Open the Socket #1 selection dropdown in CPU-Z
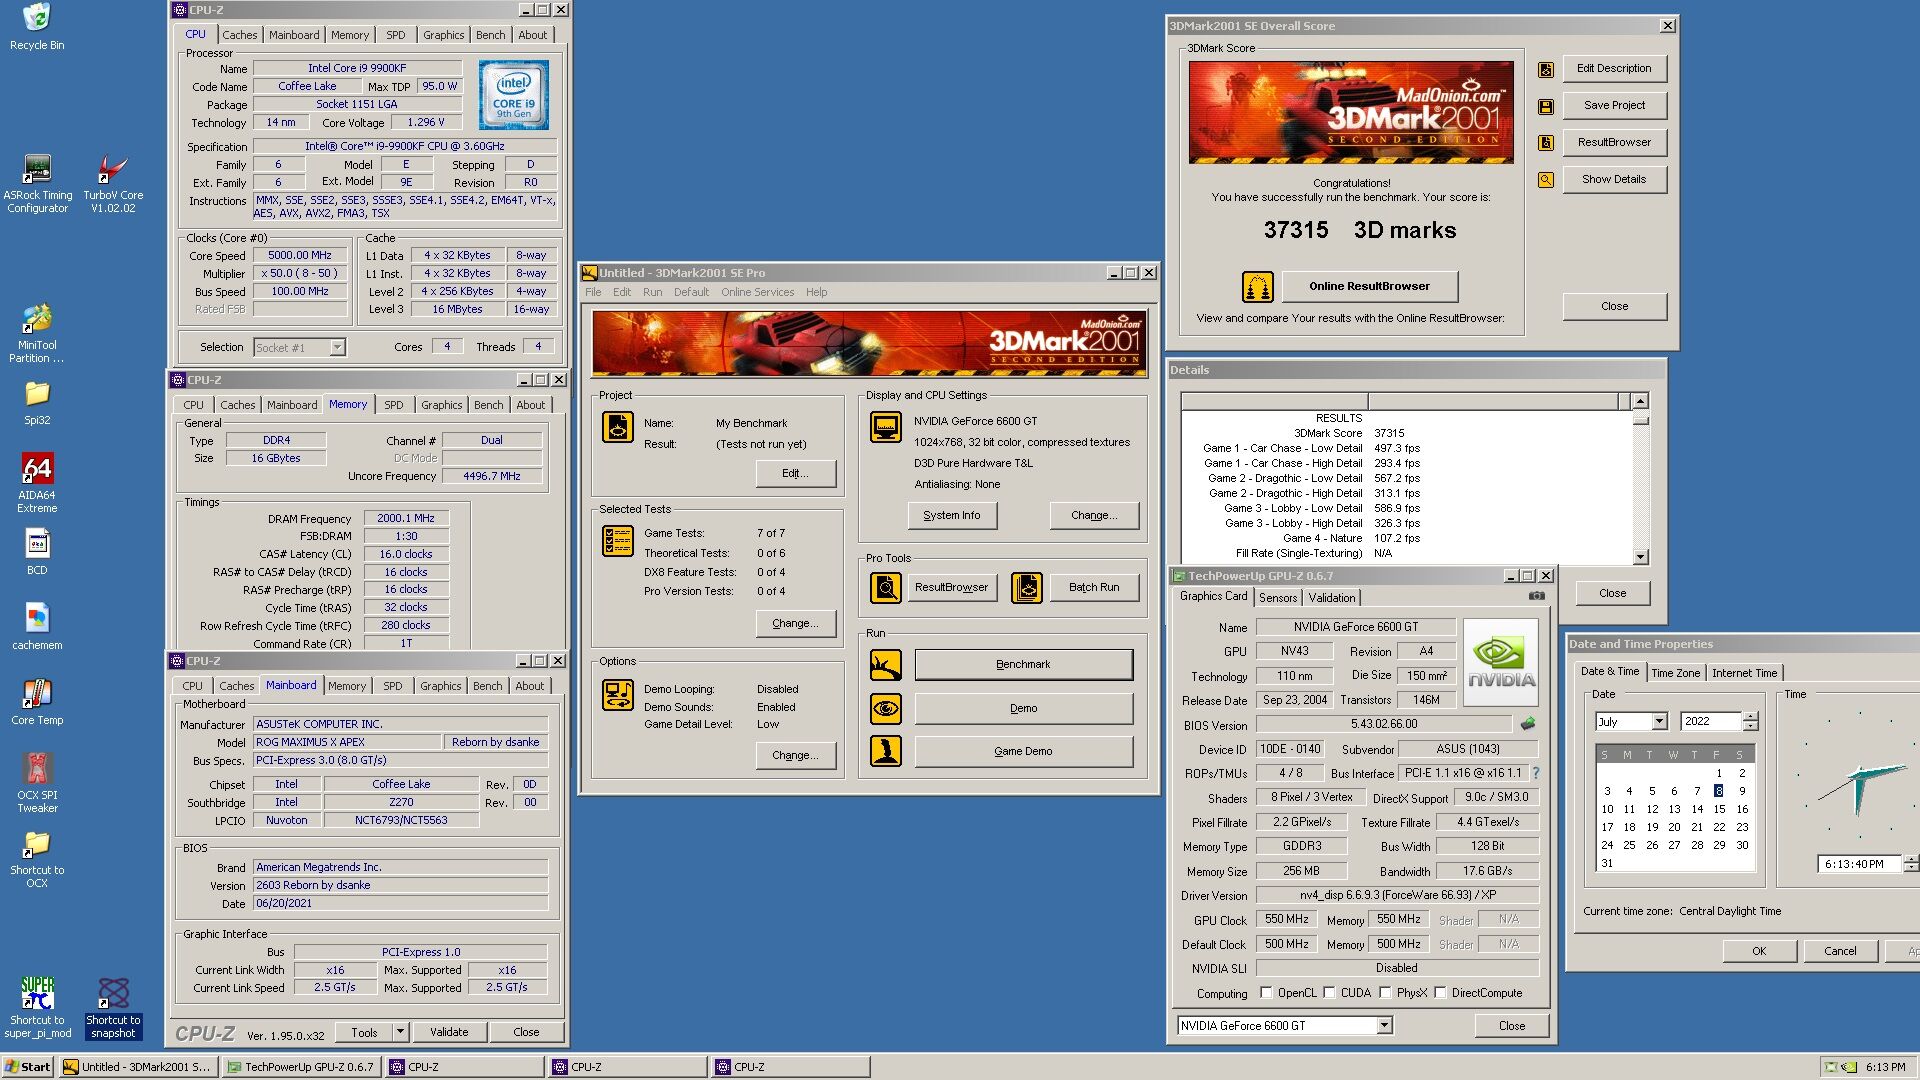Screen dimensions: 1920x1080 pos(337,347)
